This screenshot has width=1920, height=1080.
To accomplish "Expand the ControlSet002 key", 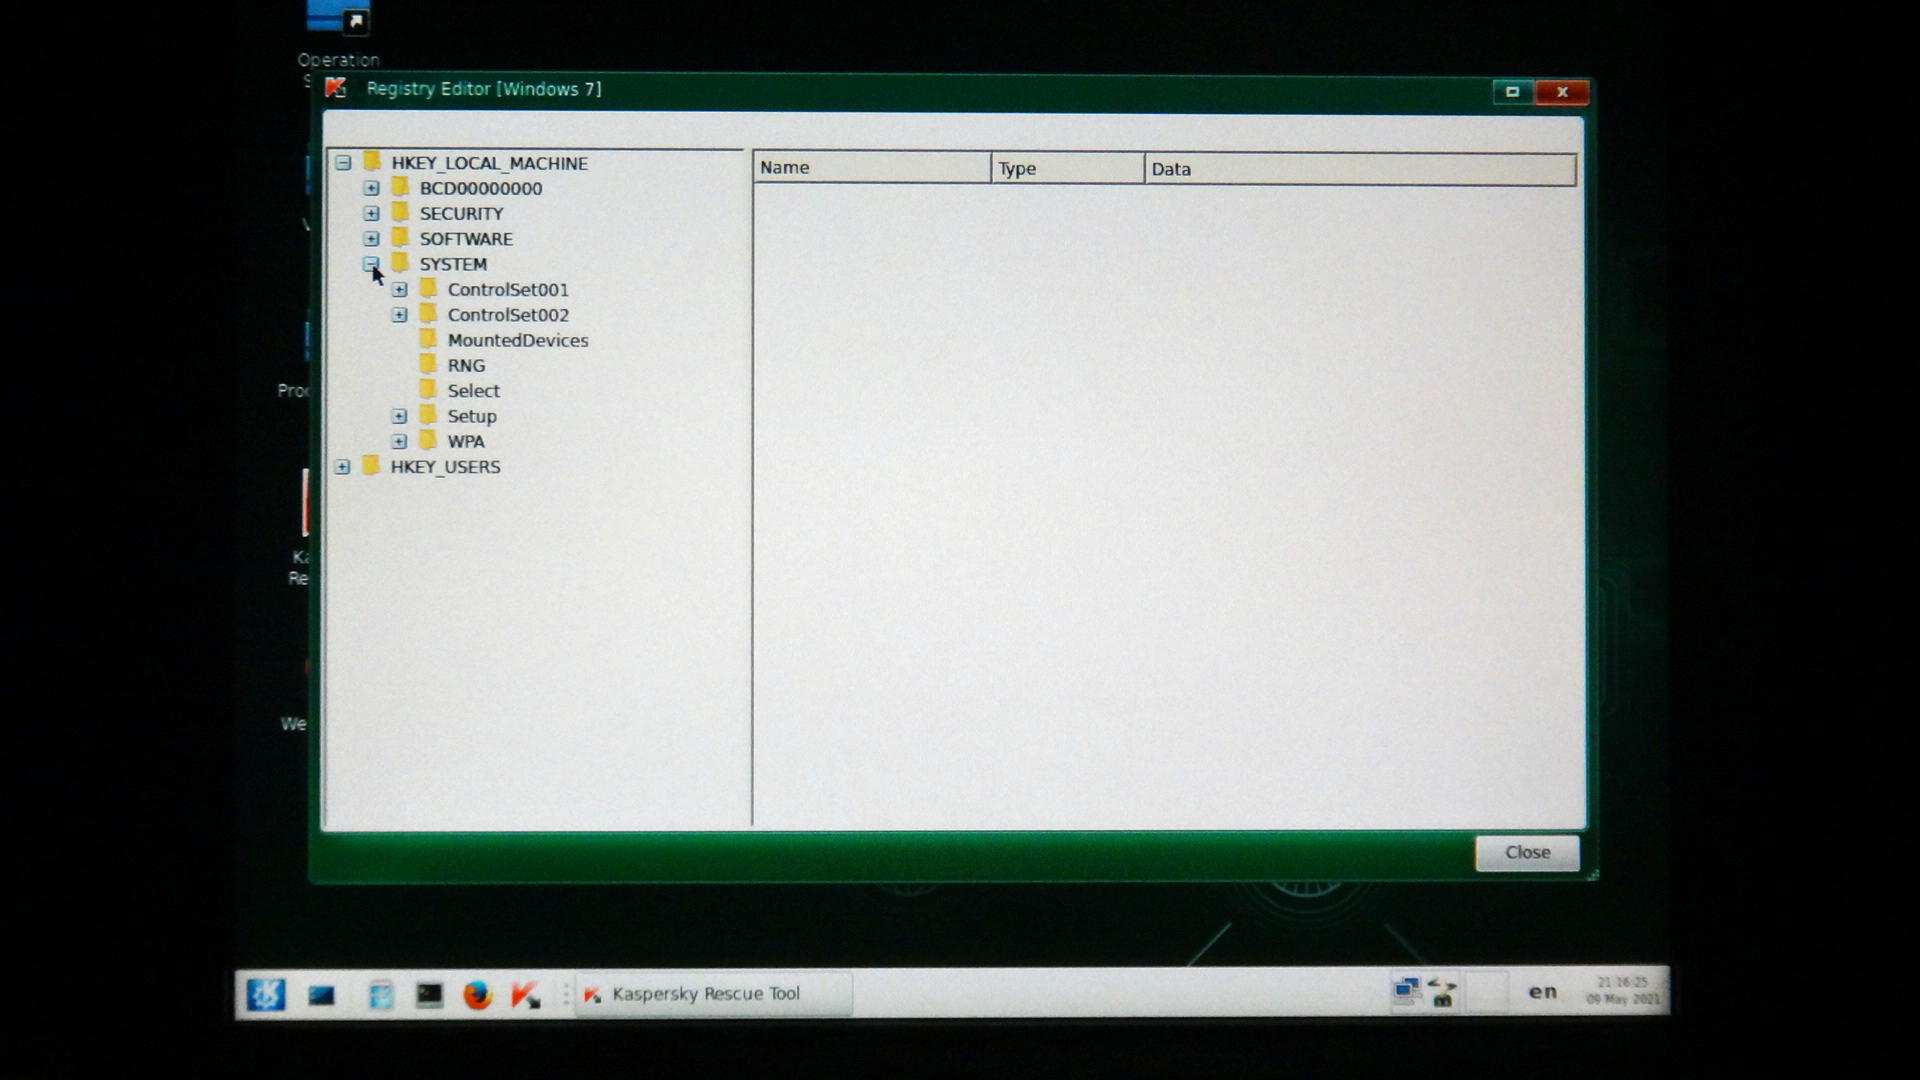I will click(399, 315).
